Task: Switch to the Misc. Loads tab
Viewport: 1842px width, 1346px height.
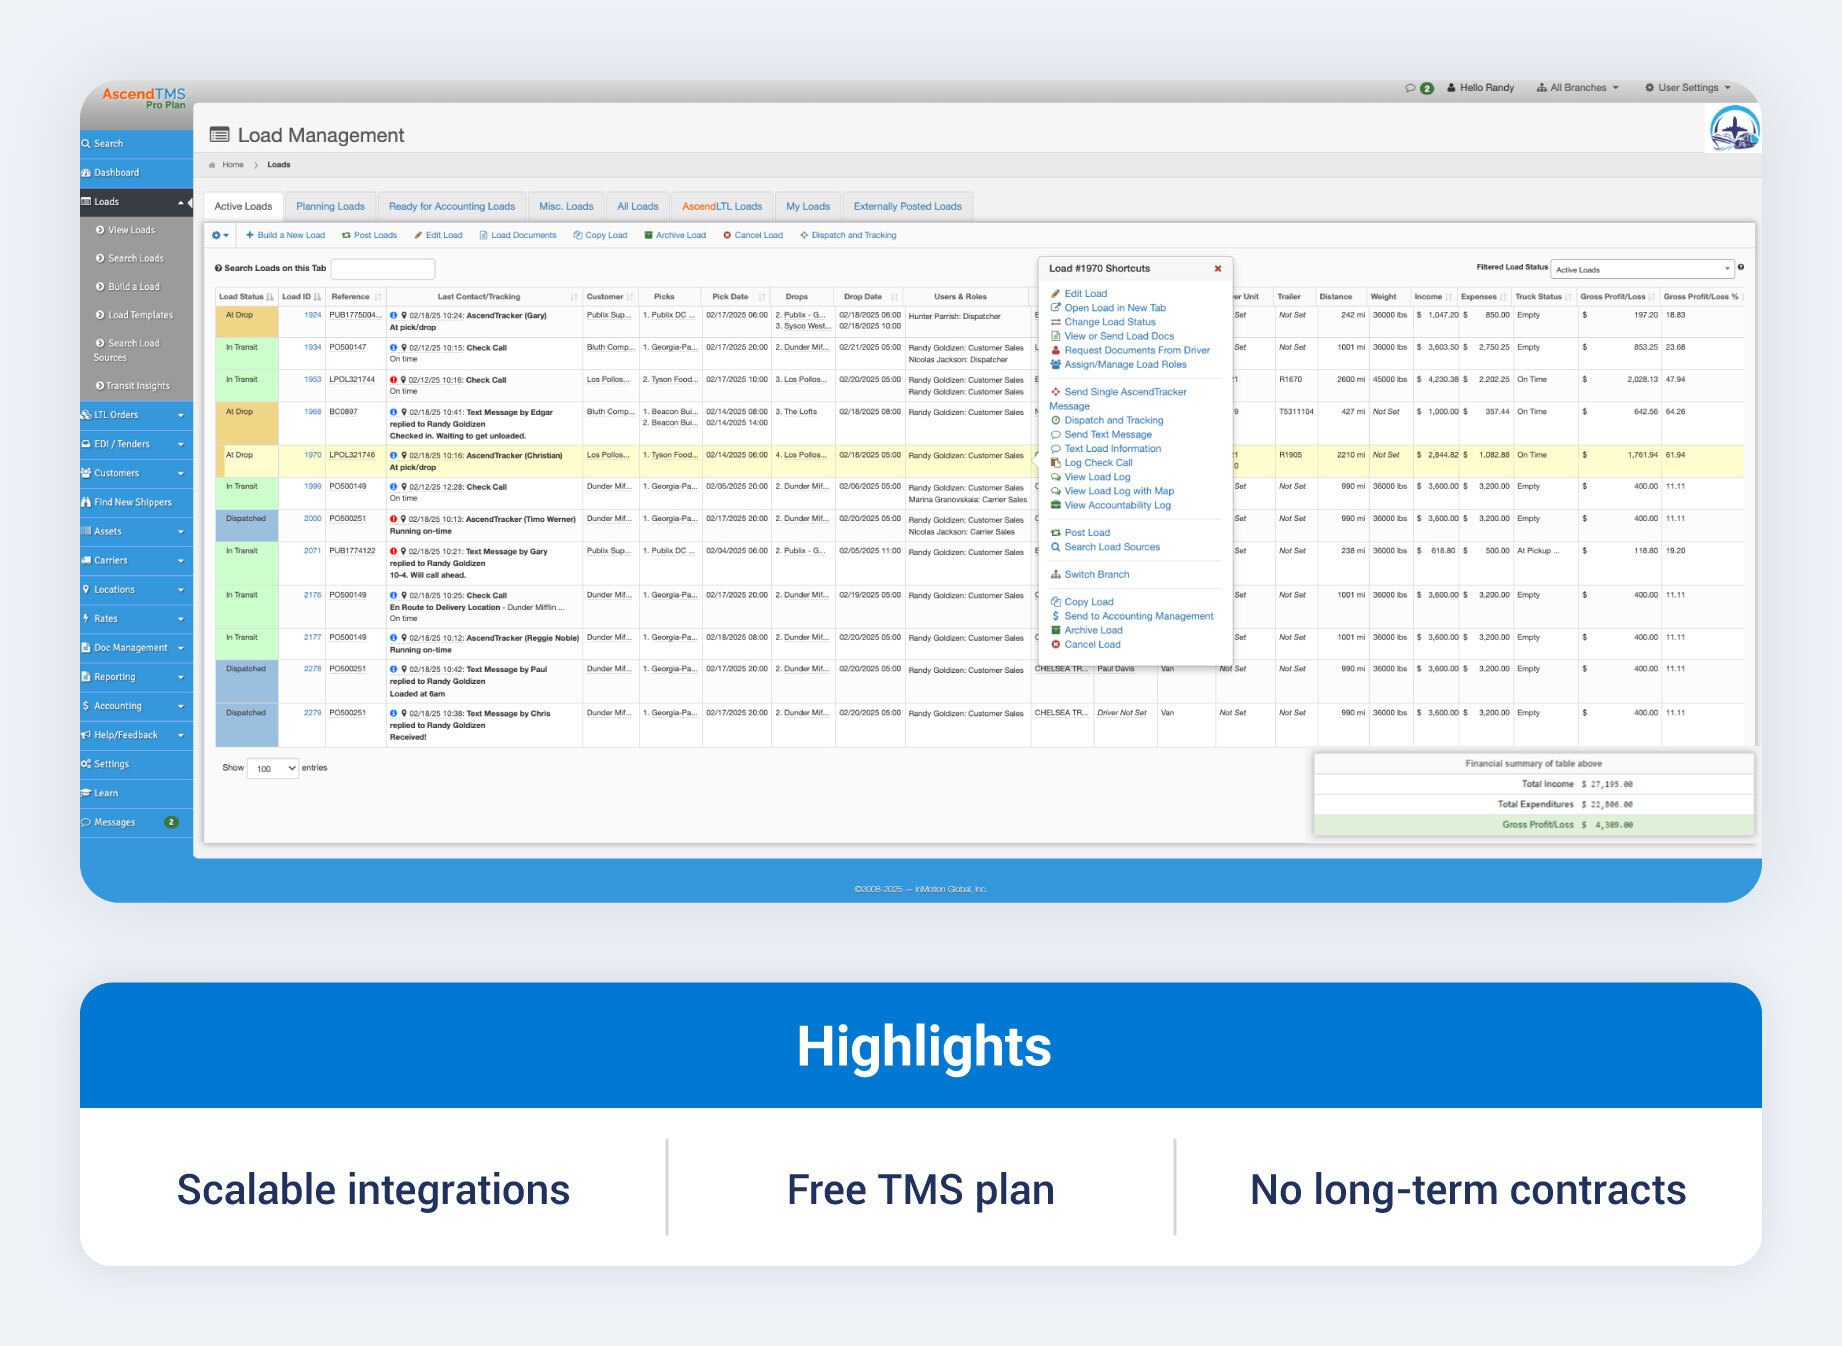Action: [566, 207]
